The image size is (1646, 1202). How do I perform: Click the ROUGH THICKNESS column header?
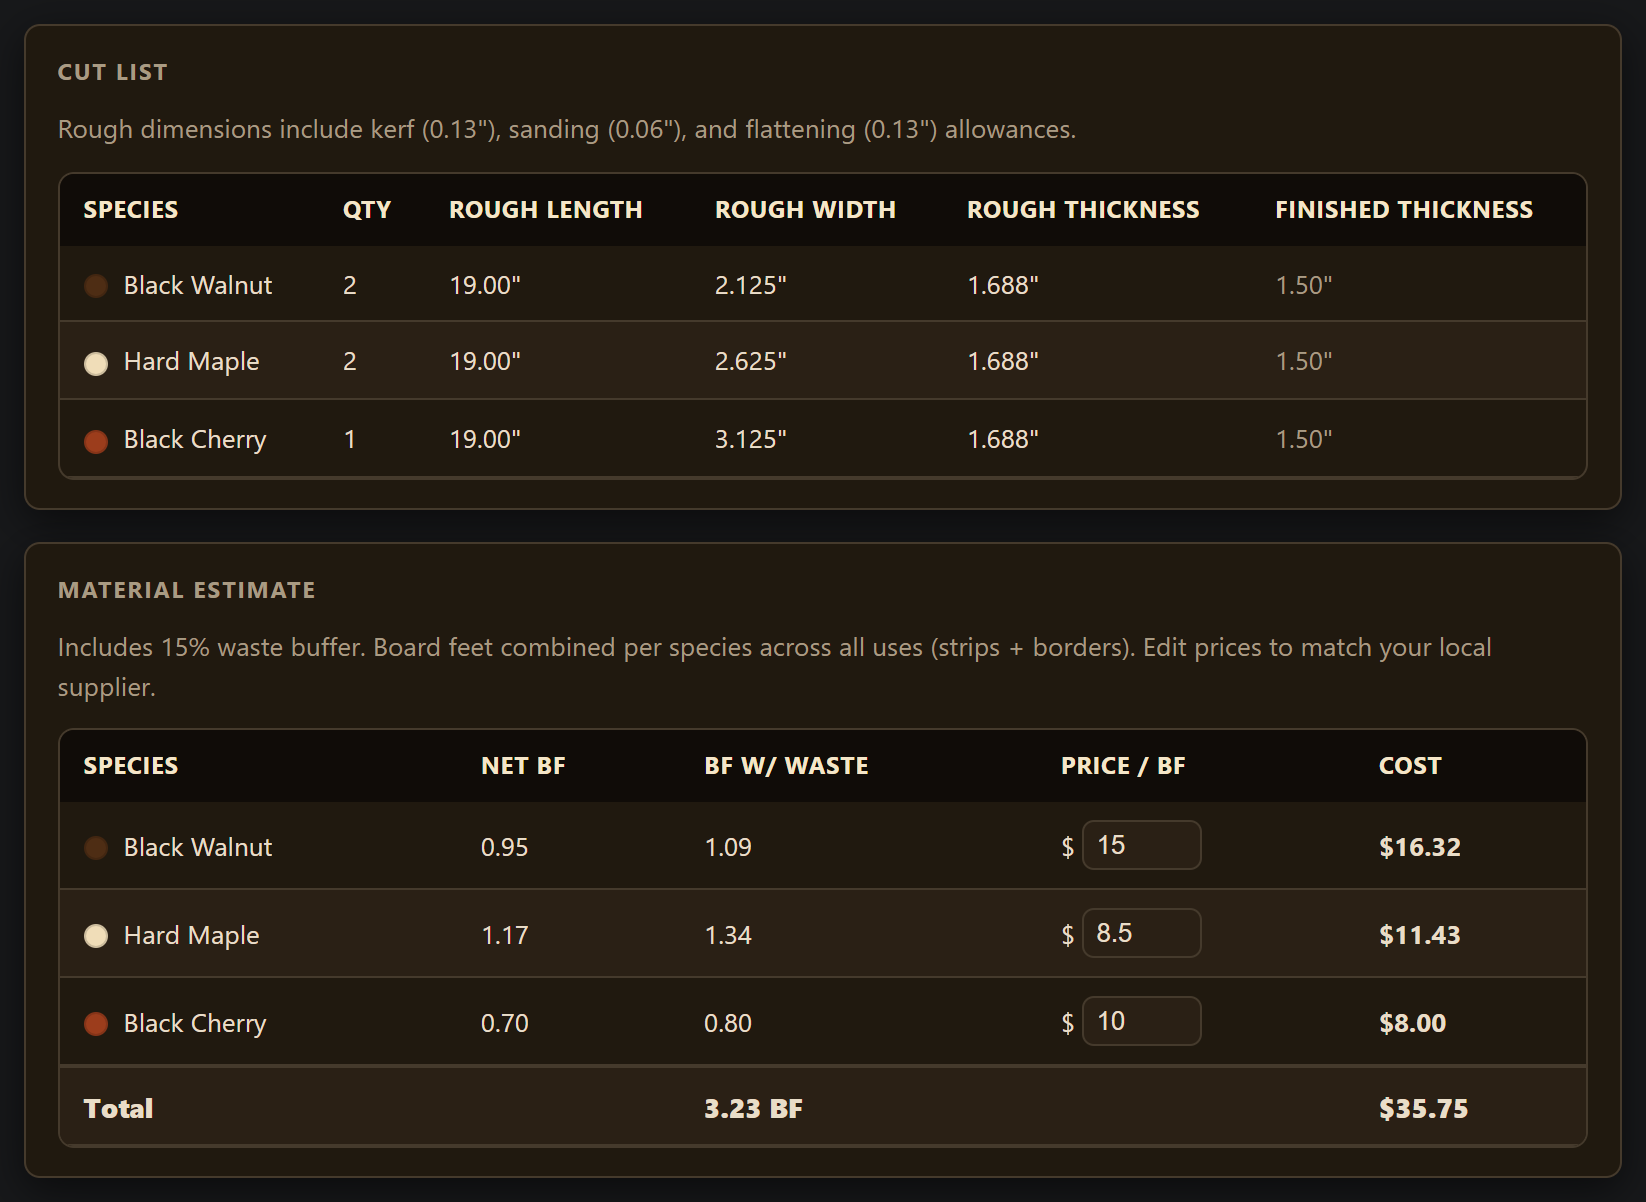(x=1083, y=210)
